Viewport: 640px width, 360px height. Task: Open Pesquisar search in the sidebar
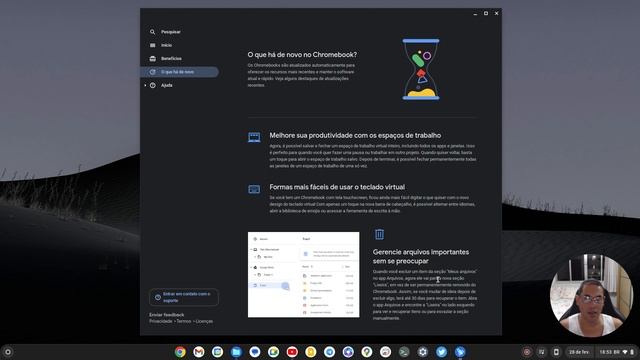(171, 32)
